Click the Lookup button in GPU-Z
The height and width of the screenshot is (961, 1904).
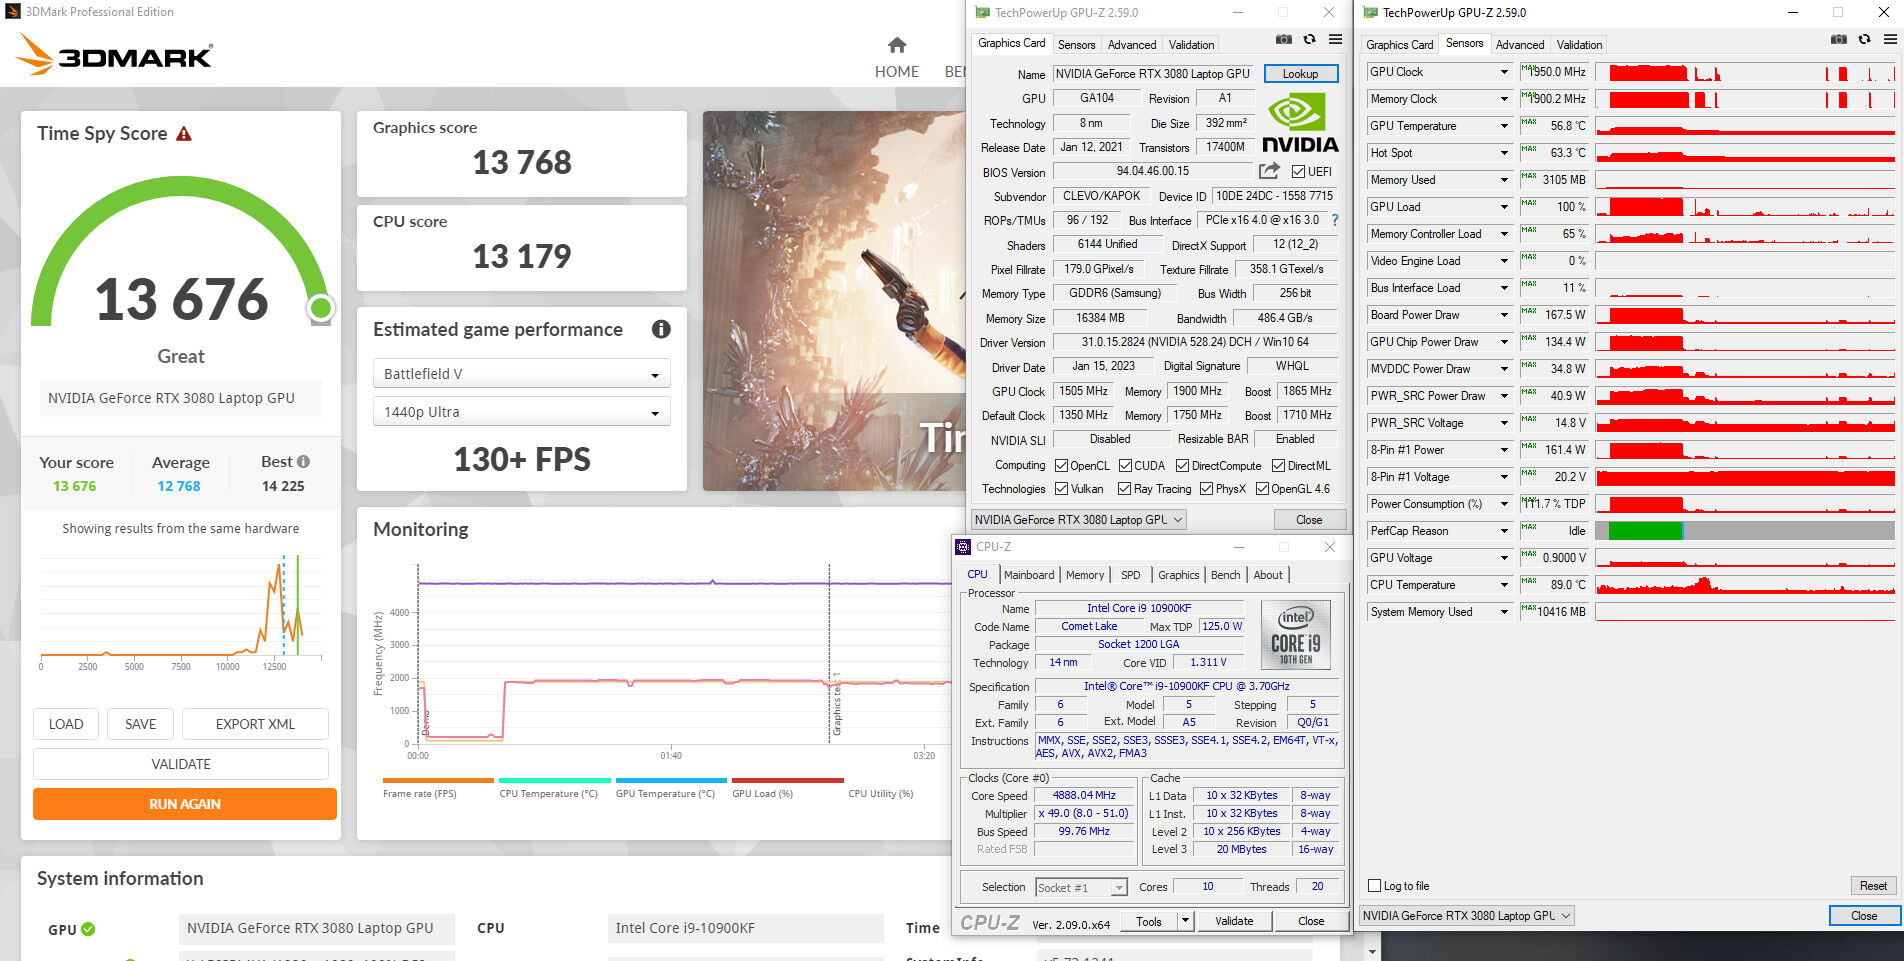pyautogui.click(x=1300, y=74)
